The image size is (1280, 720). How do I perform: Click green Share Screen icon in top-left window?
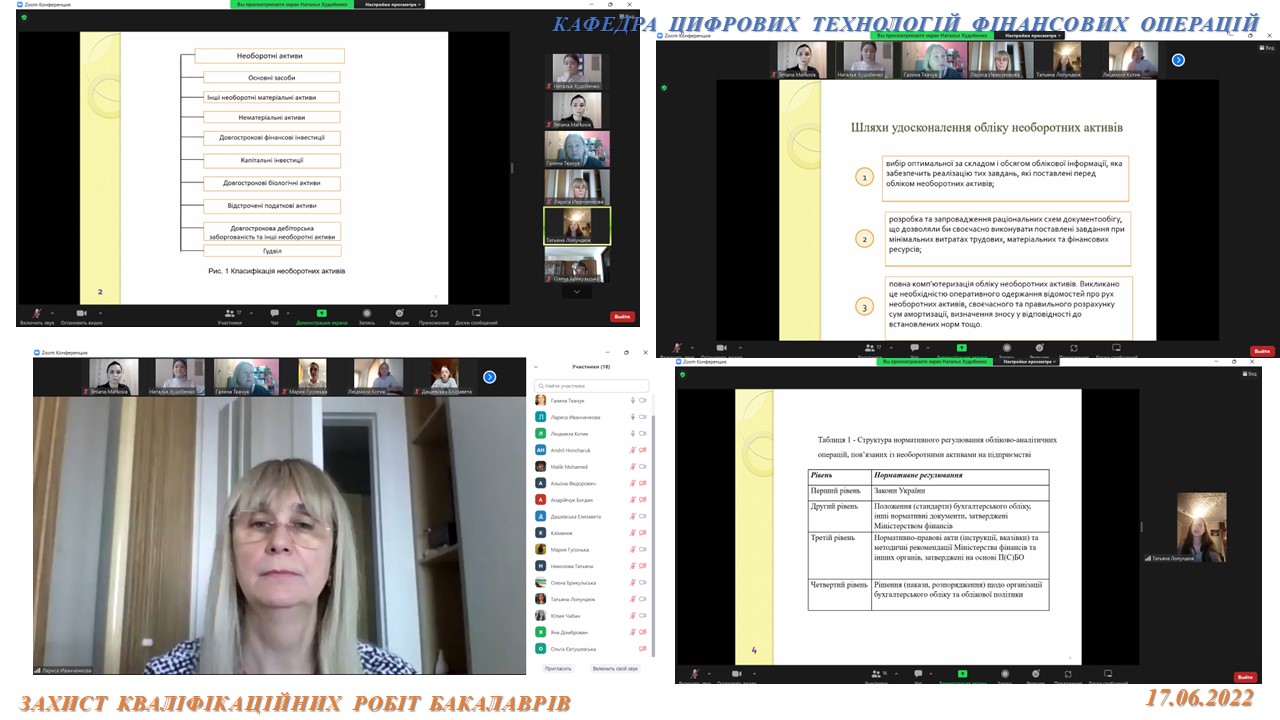(322, 313)
